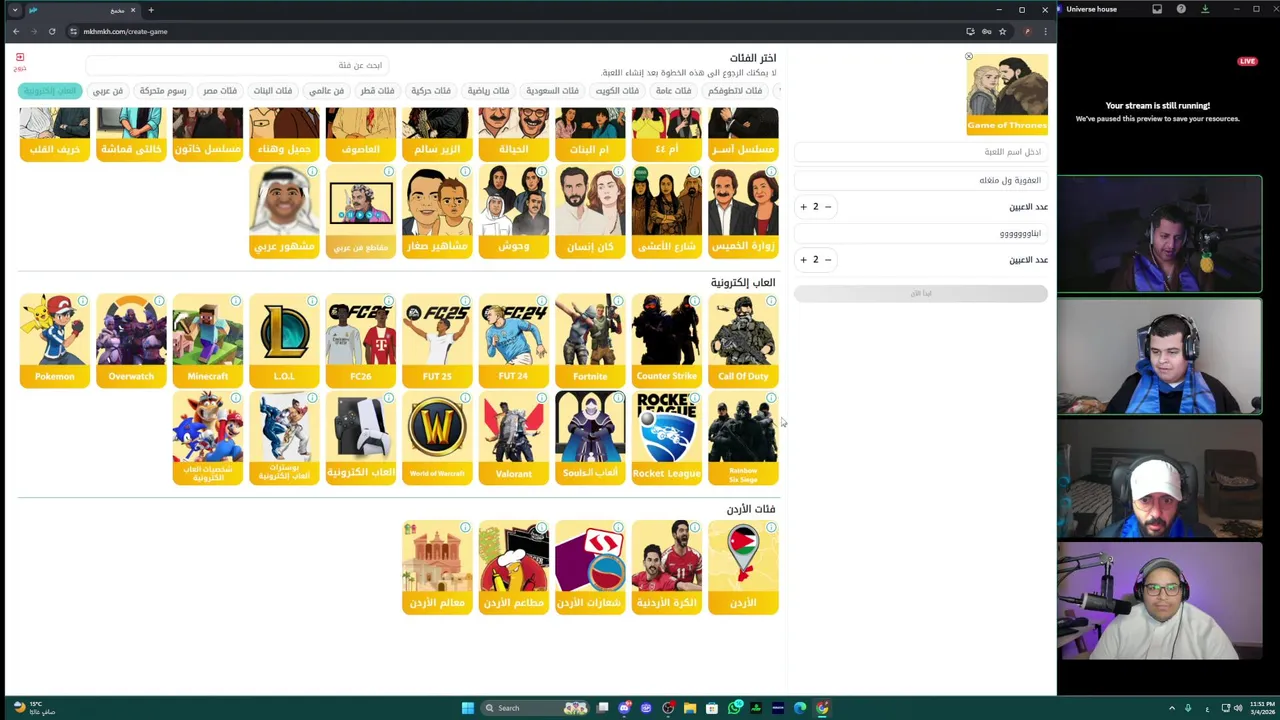Edit the first team name field العفوية ول مثغله
Viewport: 1280px width, 720px height.
(921, 180)
